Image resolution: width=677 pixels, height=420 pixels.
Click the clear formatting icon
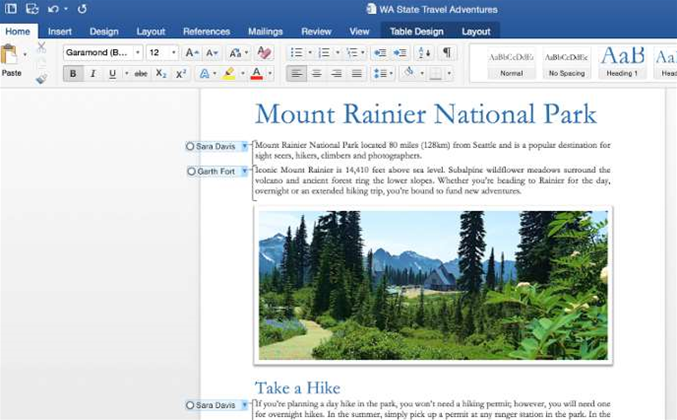pyautogui.click(x=264, y=52)
